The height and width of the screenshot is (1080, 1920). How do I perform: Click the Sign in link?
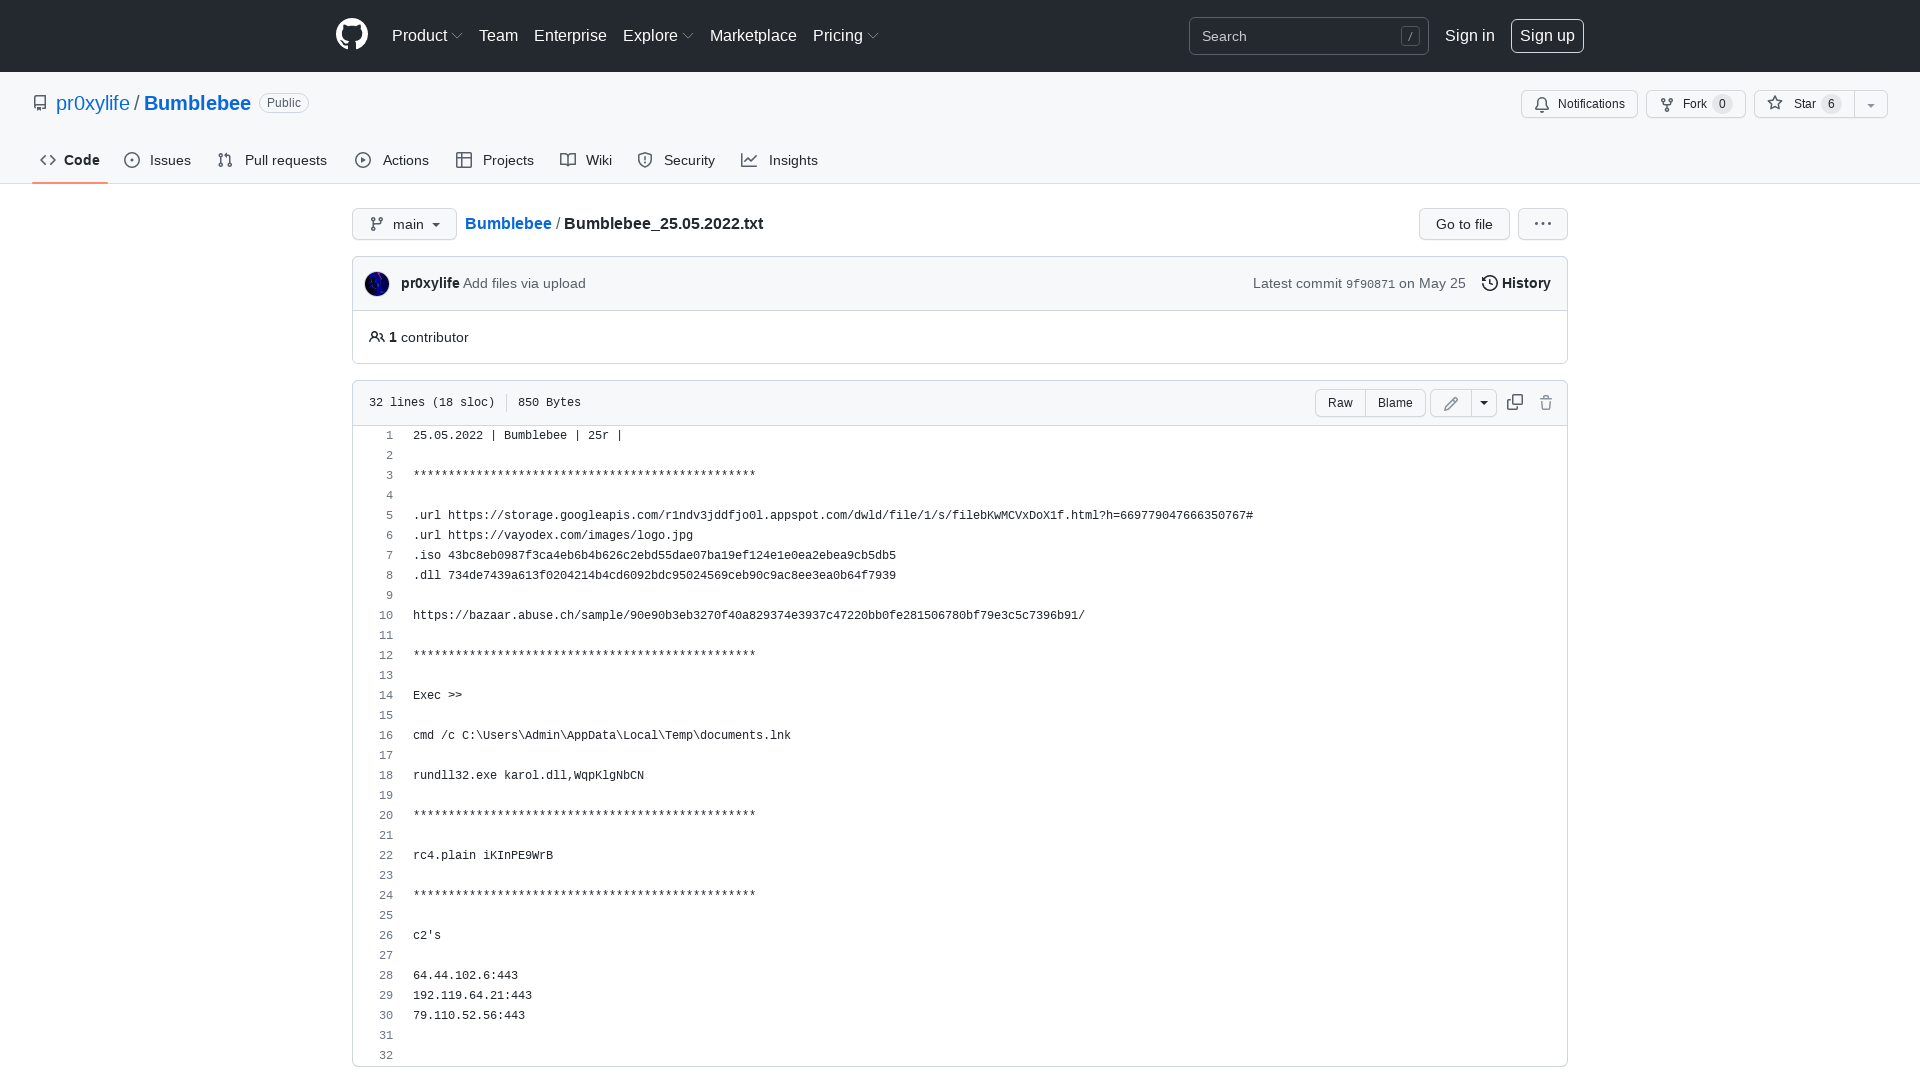(1470, 35)
